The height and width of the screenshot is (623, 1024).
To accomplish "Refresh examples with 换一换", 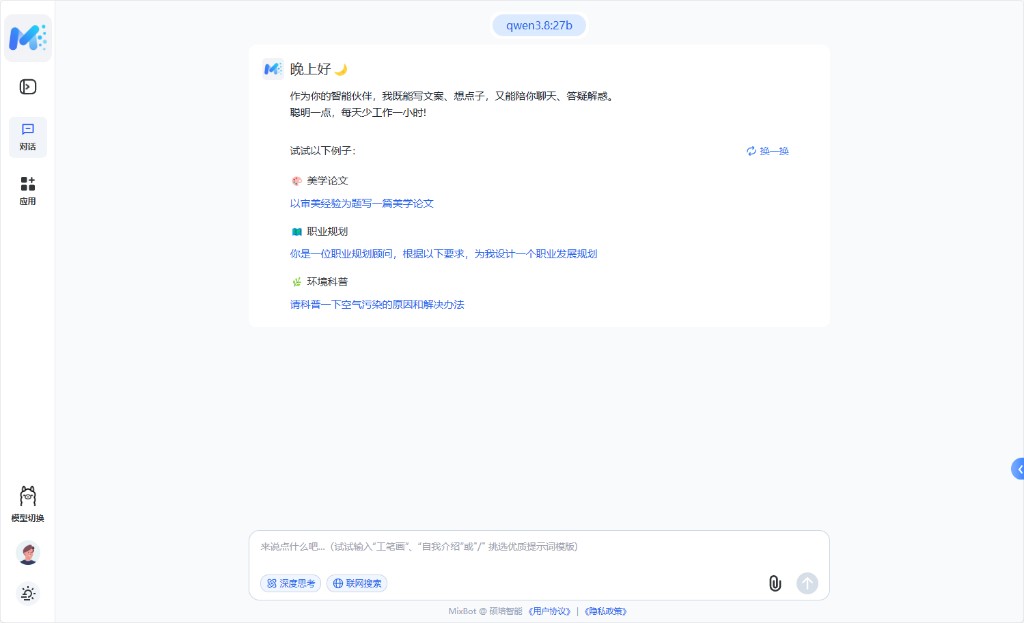I will pos(767,151).
